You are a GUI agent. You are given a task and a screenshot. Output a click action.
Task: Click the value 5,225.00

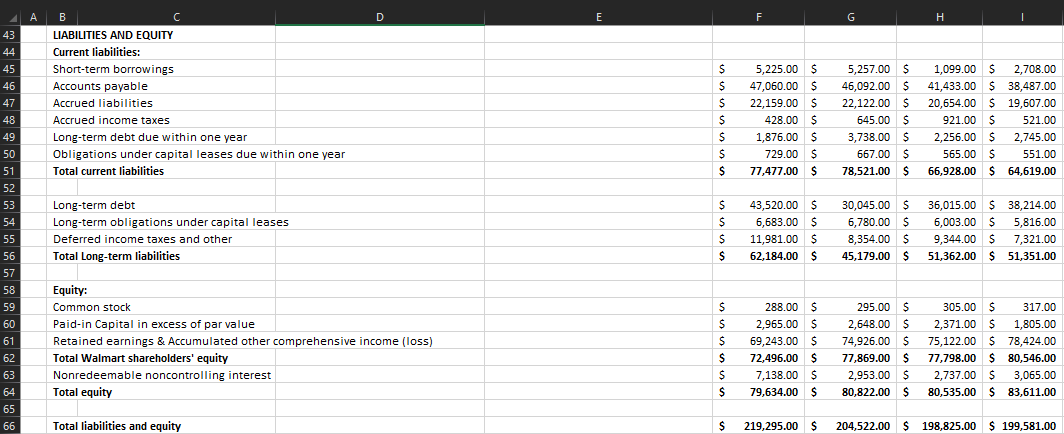(776, 69)
